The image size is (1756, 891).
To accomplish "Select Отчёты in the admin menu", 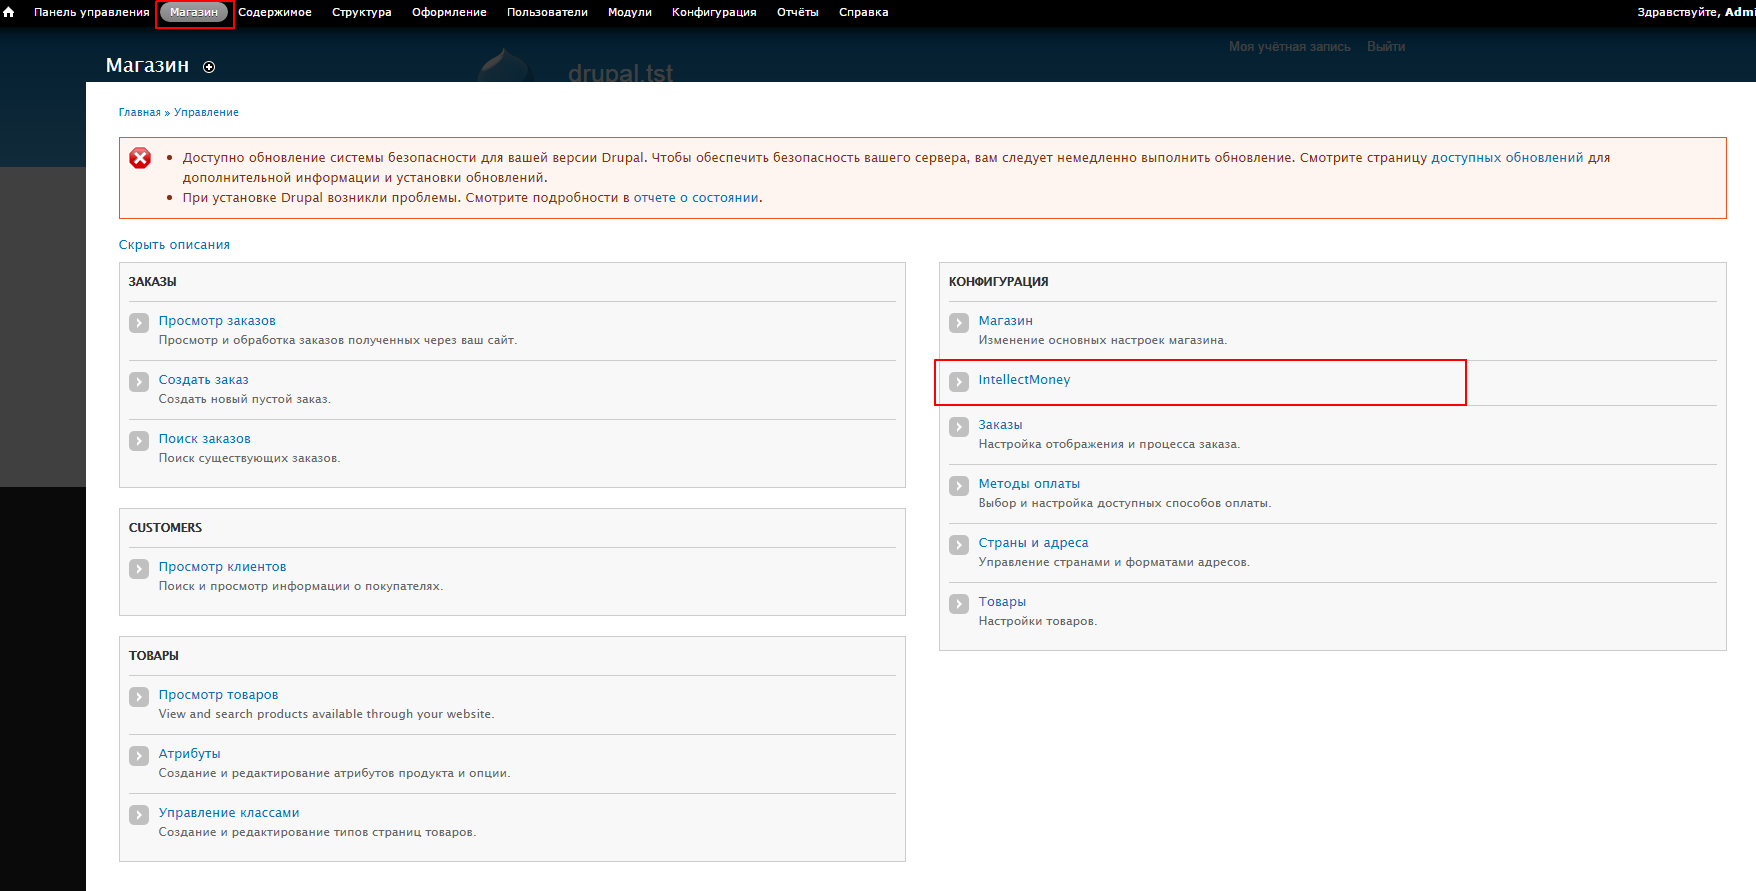I will 797,12.
